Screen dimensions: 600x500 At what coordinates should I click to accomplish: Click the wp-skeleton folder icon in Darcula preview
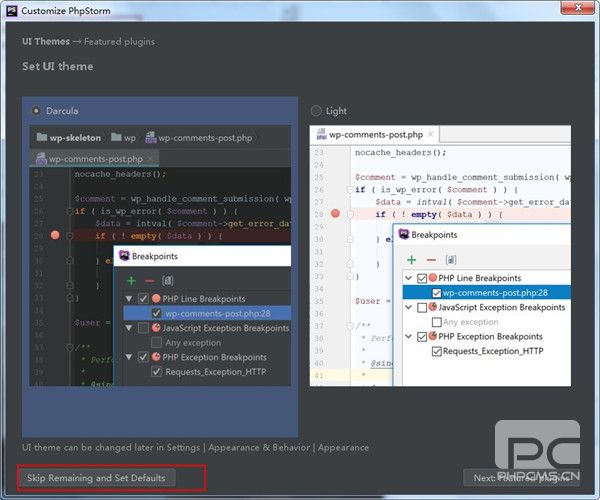pos(42,137)
